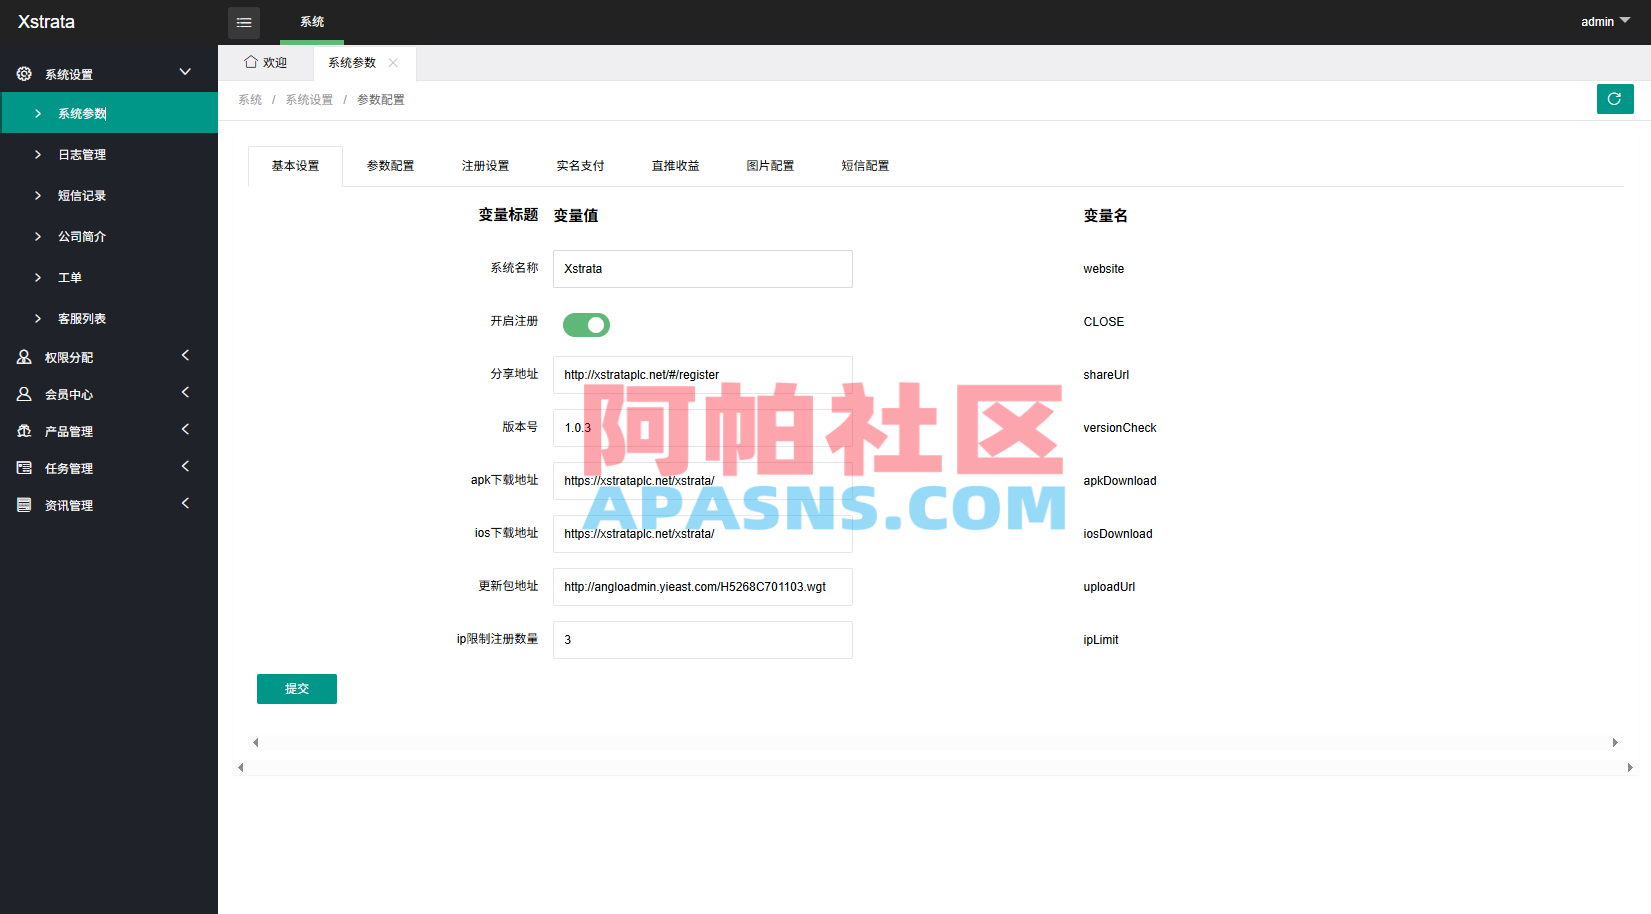The image size is (1651, 914).
Task: Click the icon beside 资讯管理
Action: pos(24,505)
